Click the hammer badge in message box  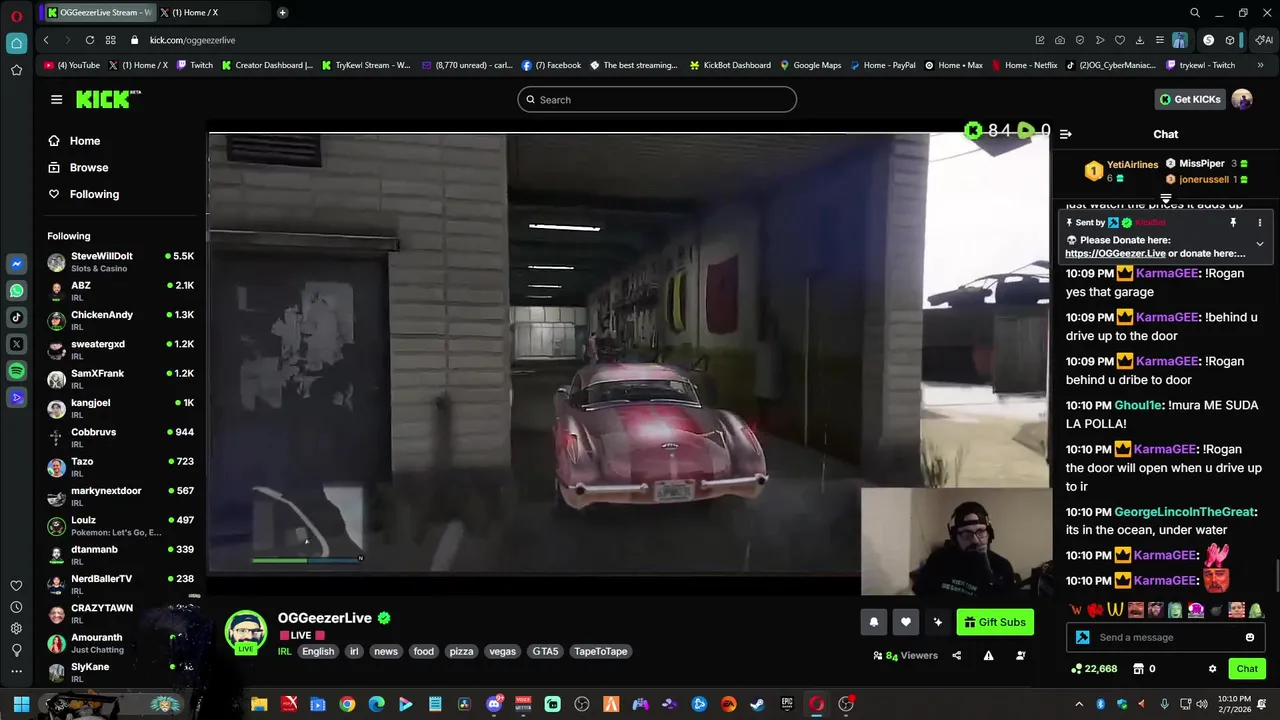1082,637
